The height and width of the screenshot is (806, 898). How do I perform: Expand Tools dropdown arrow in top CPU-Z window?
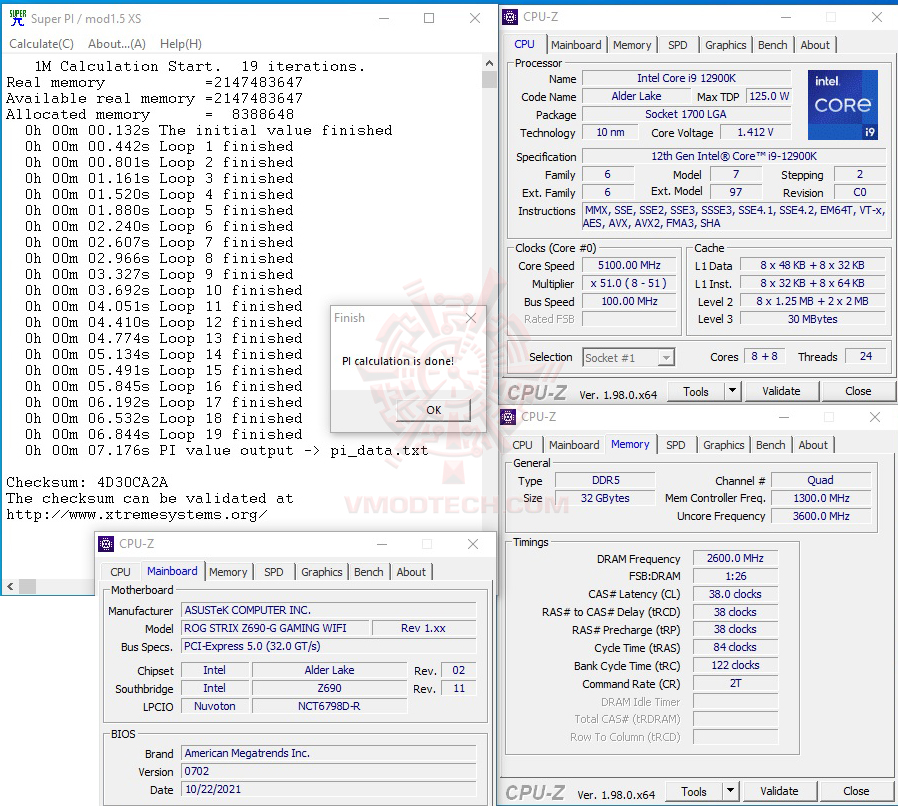[x=732, y=391]
